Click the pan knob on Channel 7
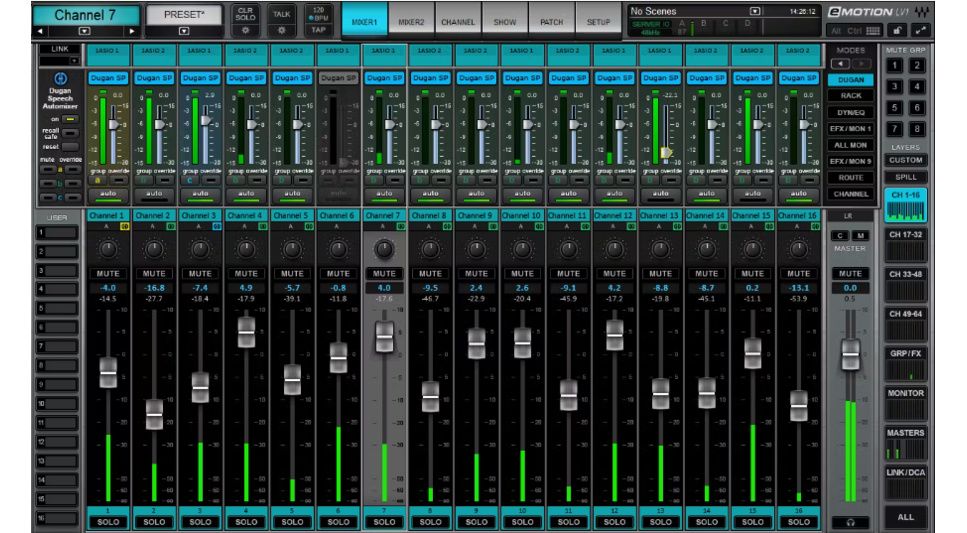The height and width of the screenshot is (533, 967). pos(384,249)
